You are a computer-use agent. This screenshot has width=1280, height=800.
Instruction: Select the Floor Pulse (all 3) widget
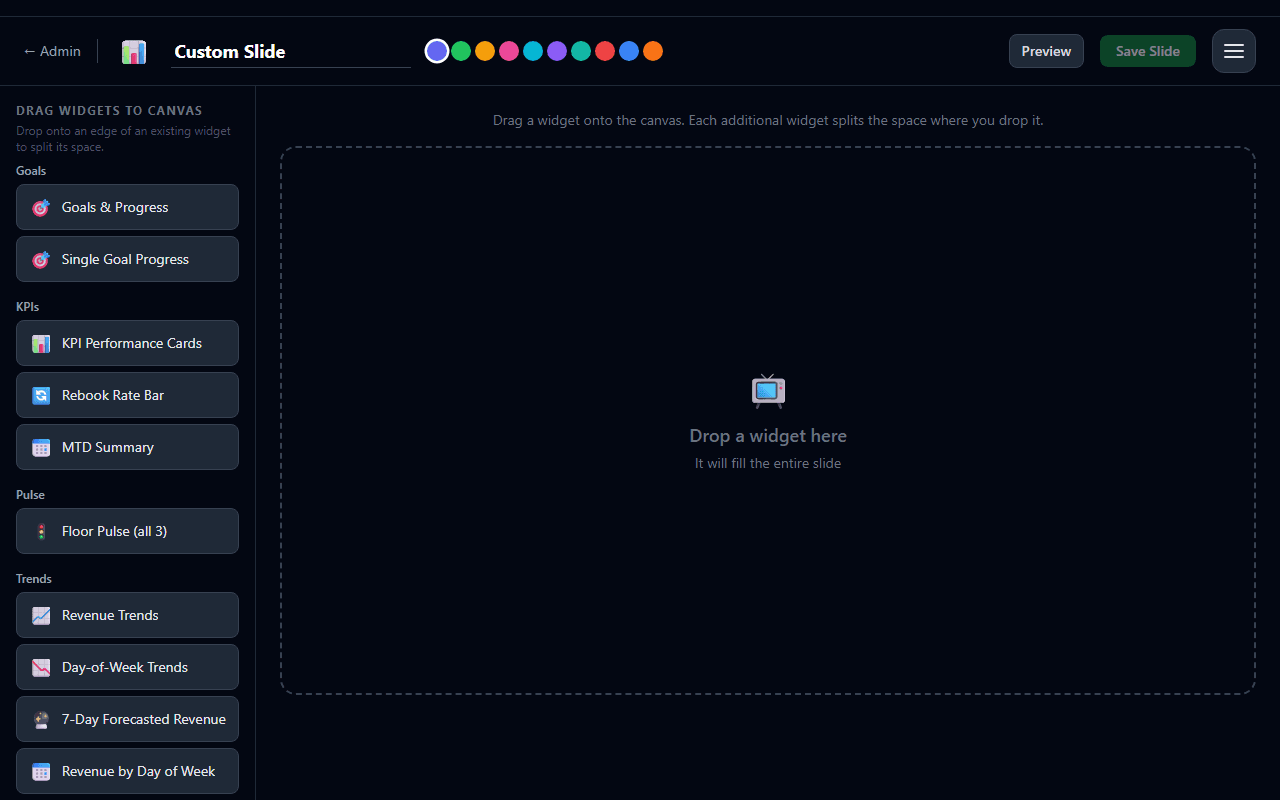(127, 531)
